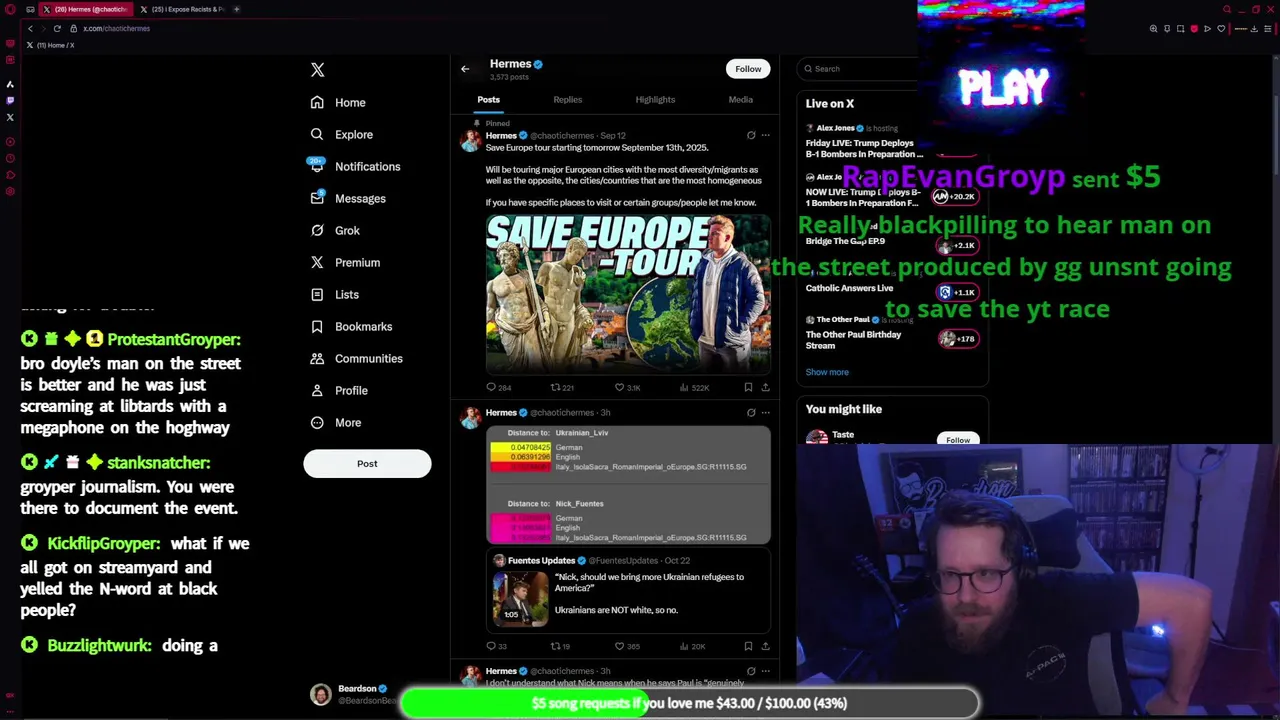Open The Other Paul Birthday Stream broadcast
This screenshot has height=720, width=1280.
click(x=853, y=340)
